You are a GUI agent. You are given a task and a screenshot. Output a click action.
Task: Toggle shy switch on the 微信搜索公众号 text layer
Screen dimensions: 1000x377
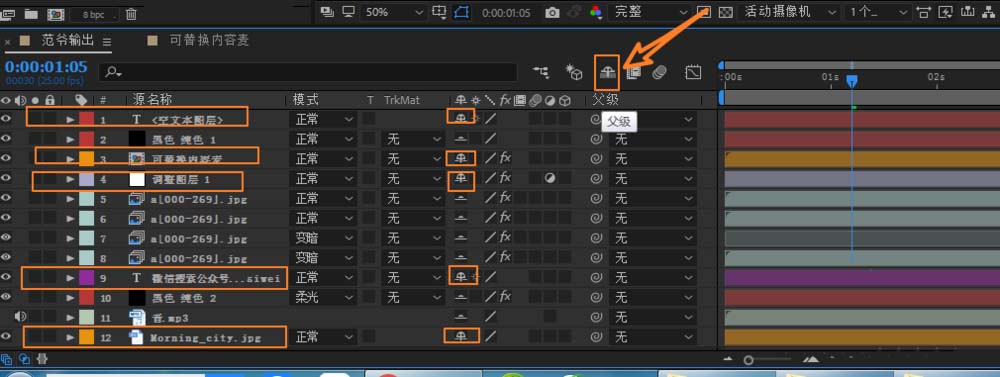click(461, 277)
